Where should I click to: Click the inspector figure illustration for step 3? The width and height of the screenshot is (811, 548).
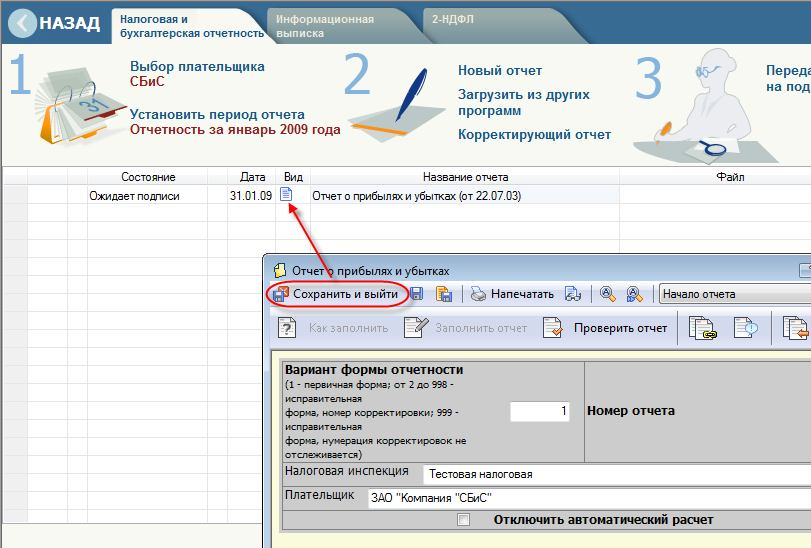[x=706, y=108]
